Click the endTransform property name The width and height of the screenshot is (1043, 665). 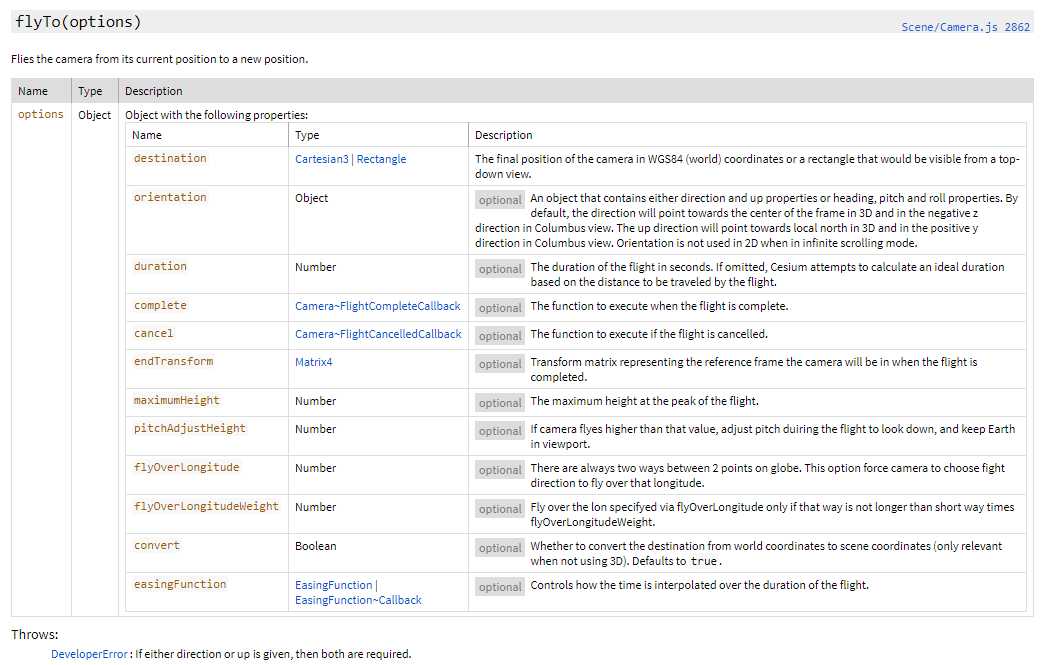(174, 362)
